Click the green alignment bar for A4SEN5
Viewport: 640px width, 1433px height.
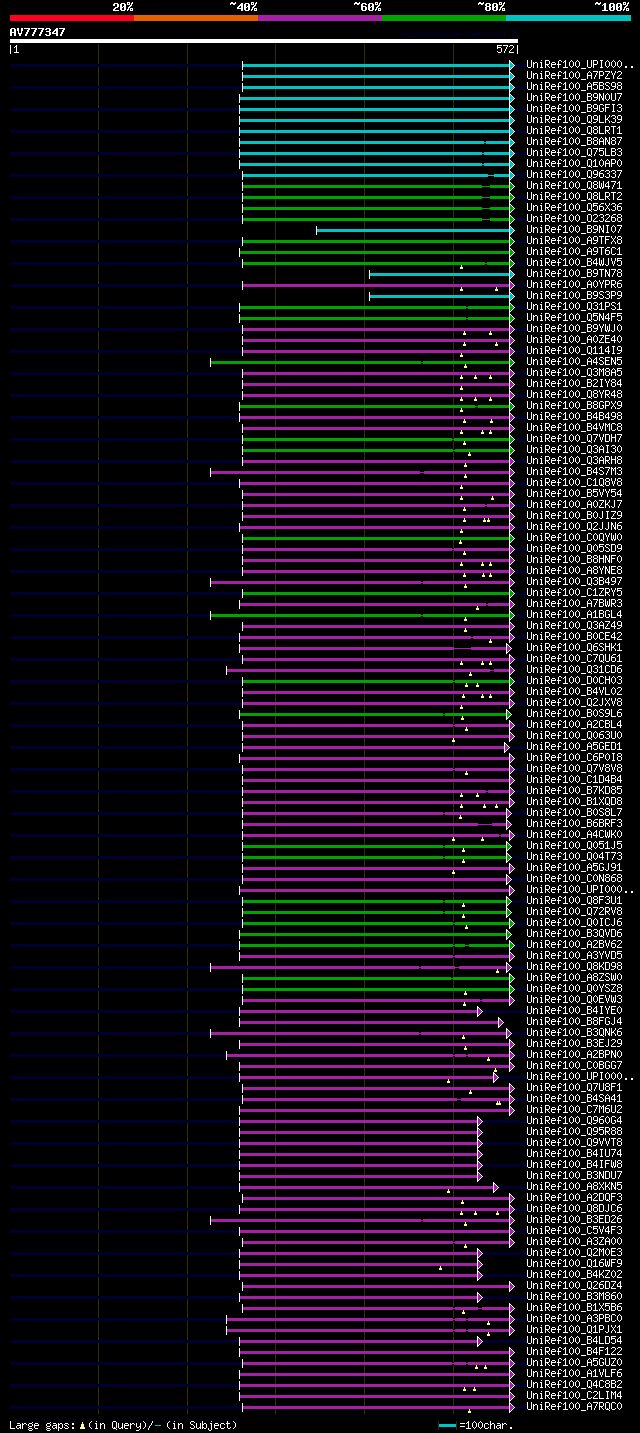click(362, 362)
